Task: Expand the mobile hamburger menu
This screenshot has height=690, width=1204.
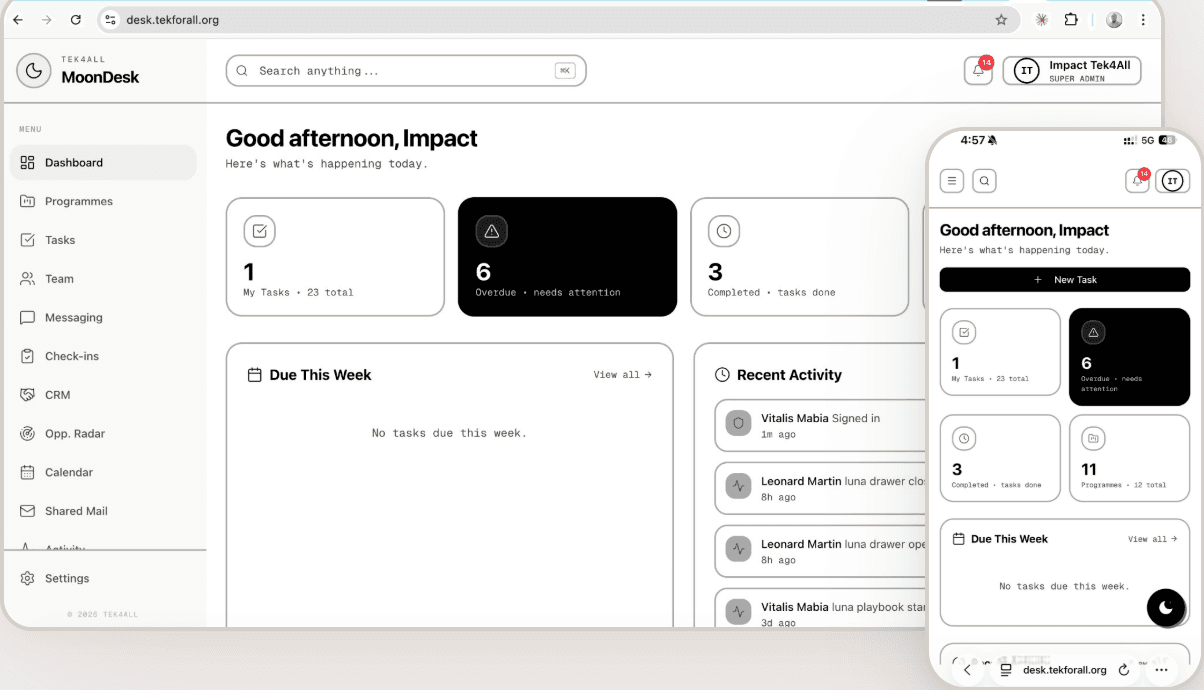Action: tap(951, 181)
